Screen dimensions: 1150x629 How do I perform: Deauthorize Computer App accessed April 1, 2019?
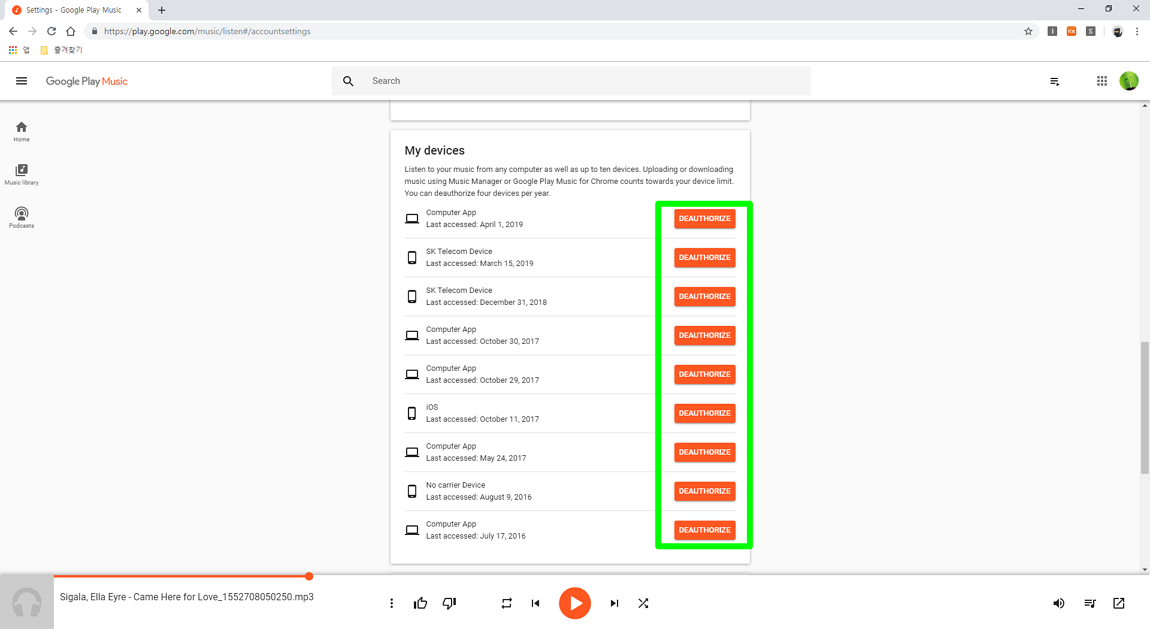pos(704,218)
